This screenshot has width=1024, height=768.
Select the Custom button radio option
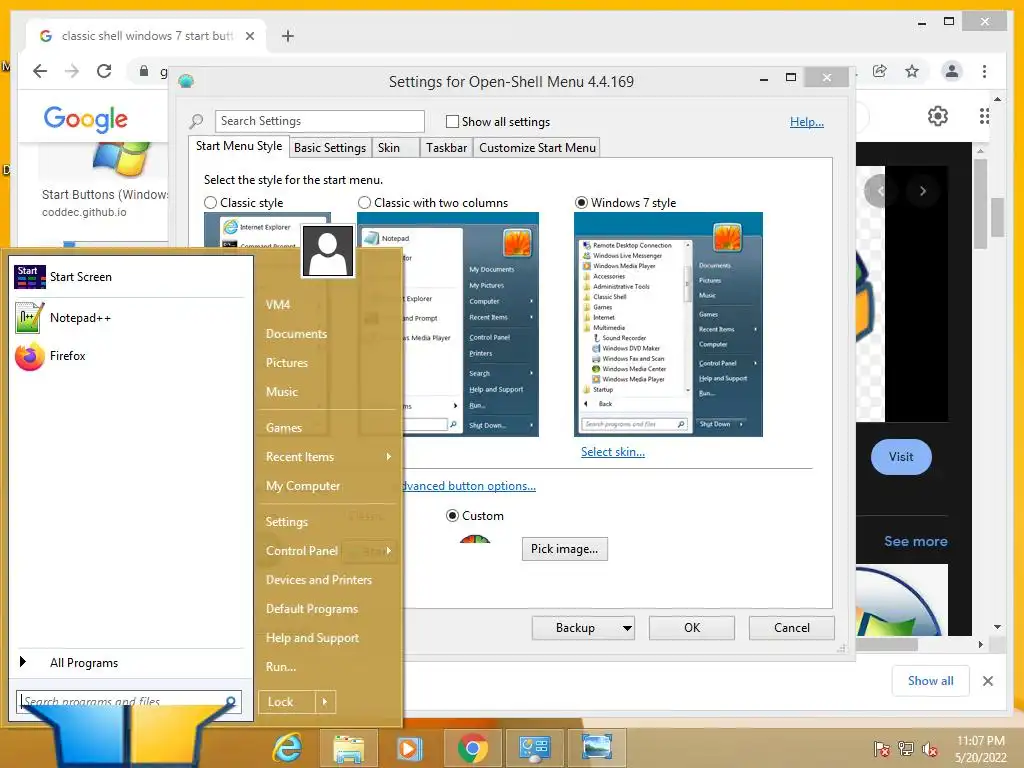pos(452,515)
